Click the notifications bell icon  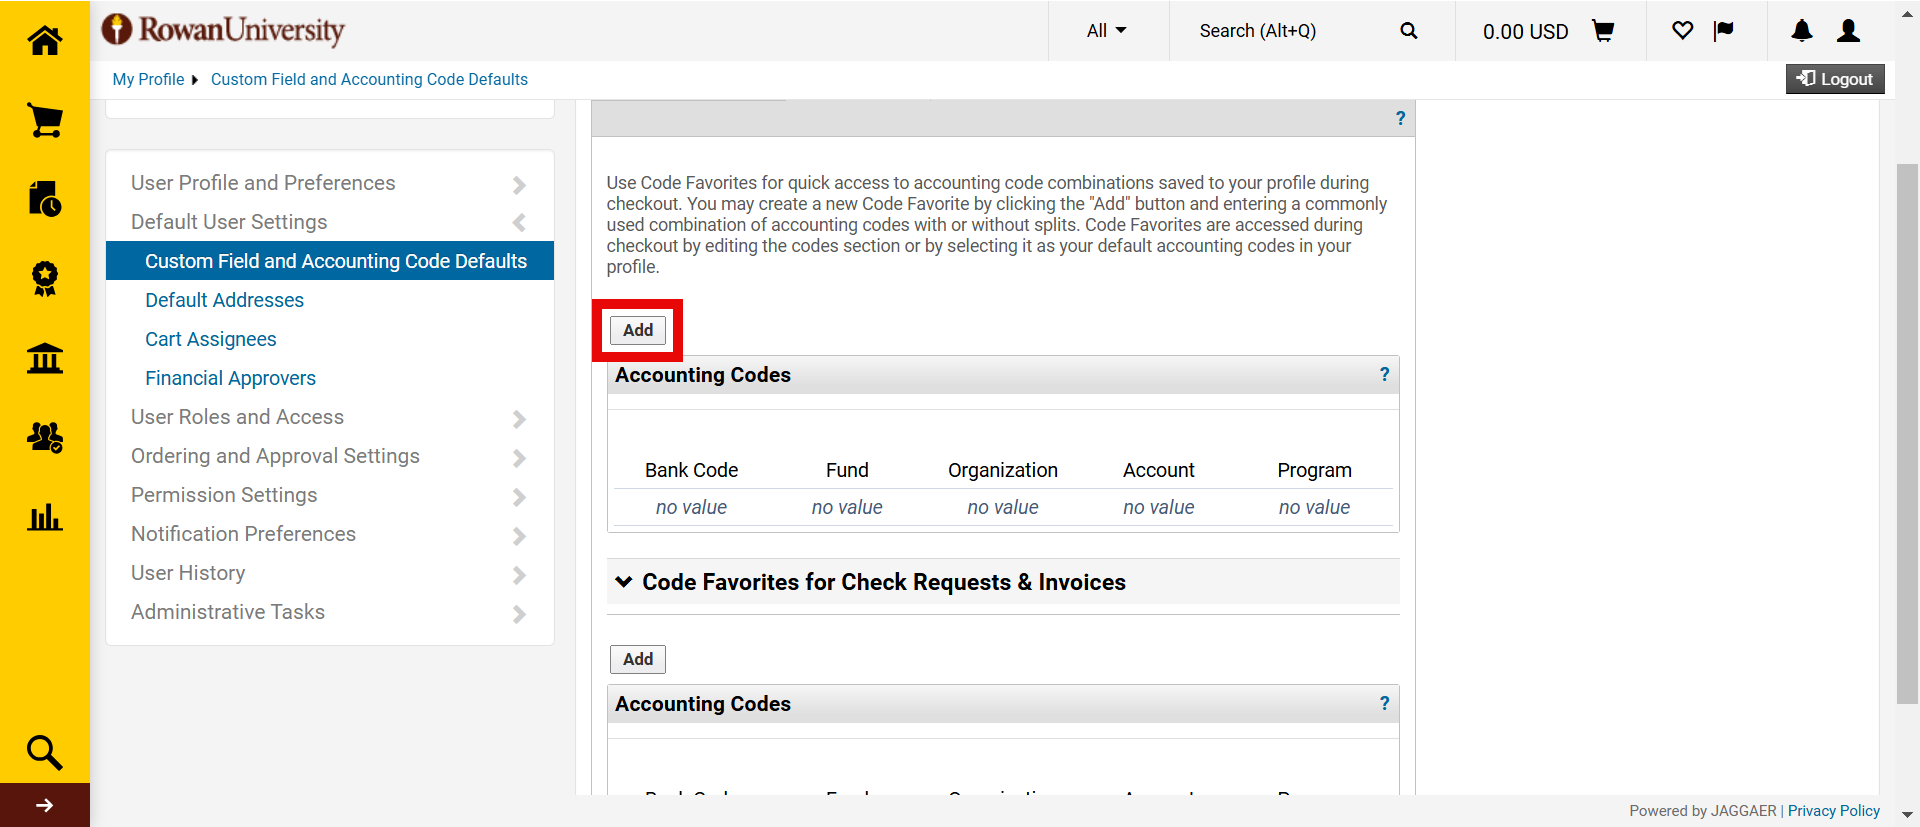pyautogui.click(x=1802, y=31)
